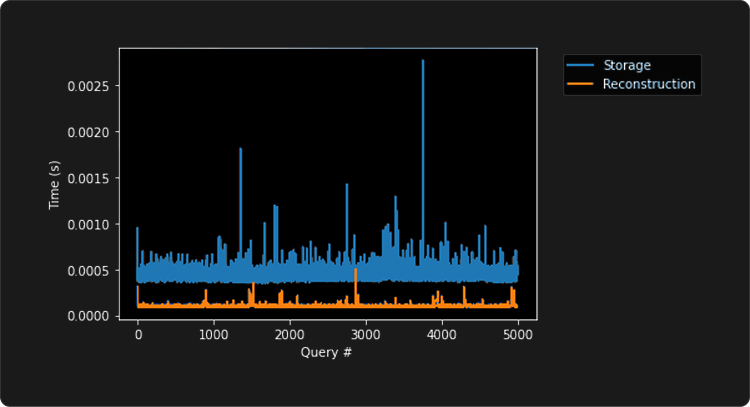Screen dimensions: 750x407
Task: Click the 5000 tick on the x-axis
Action: [x=518, y=334]
